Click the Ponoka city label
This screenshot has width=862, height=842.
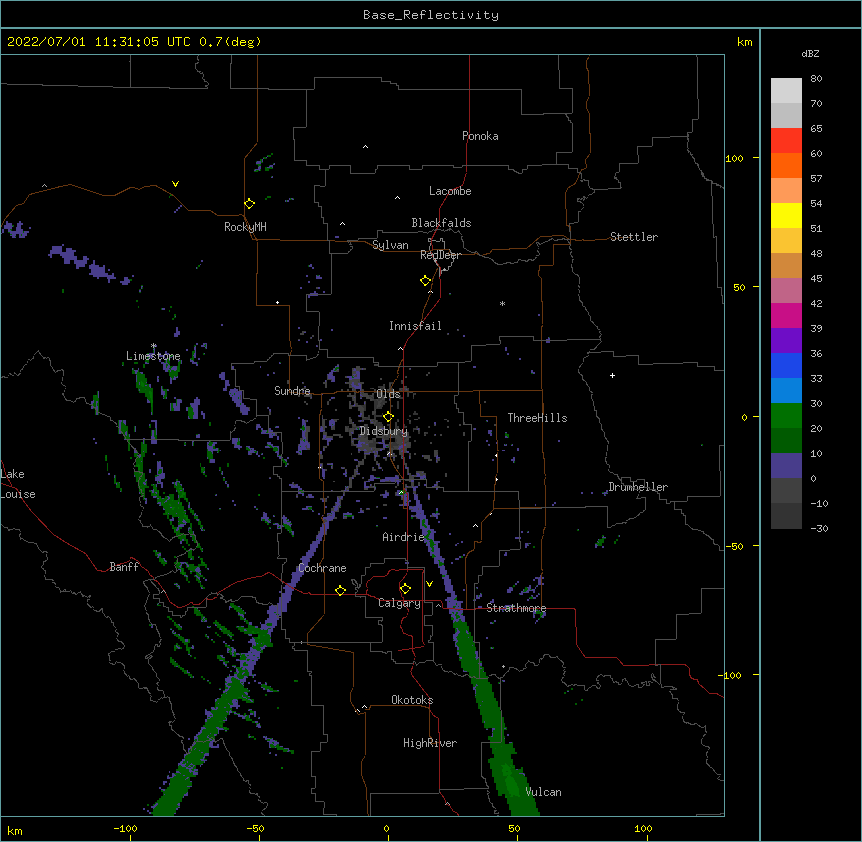480,136
